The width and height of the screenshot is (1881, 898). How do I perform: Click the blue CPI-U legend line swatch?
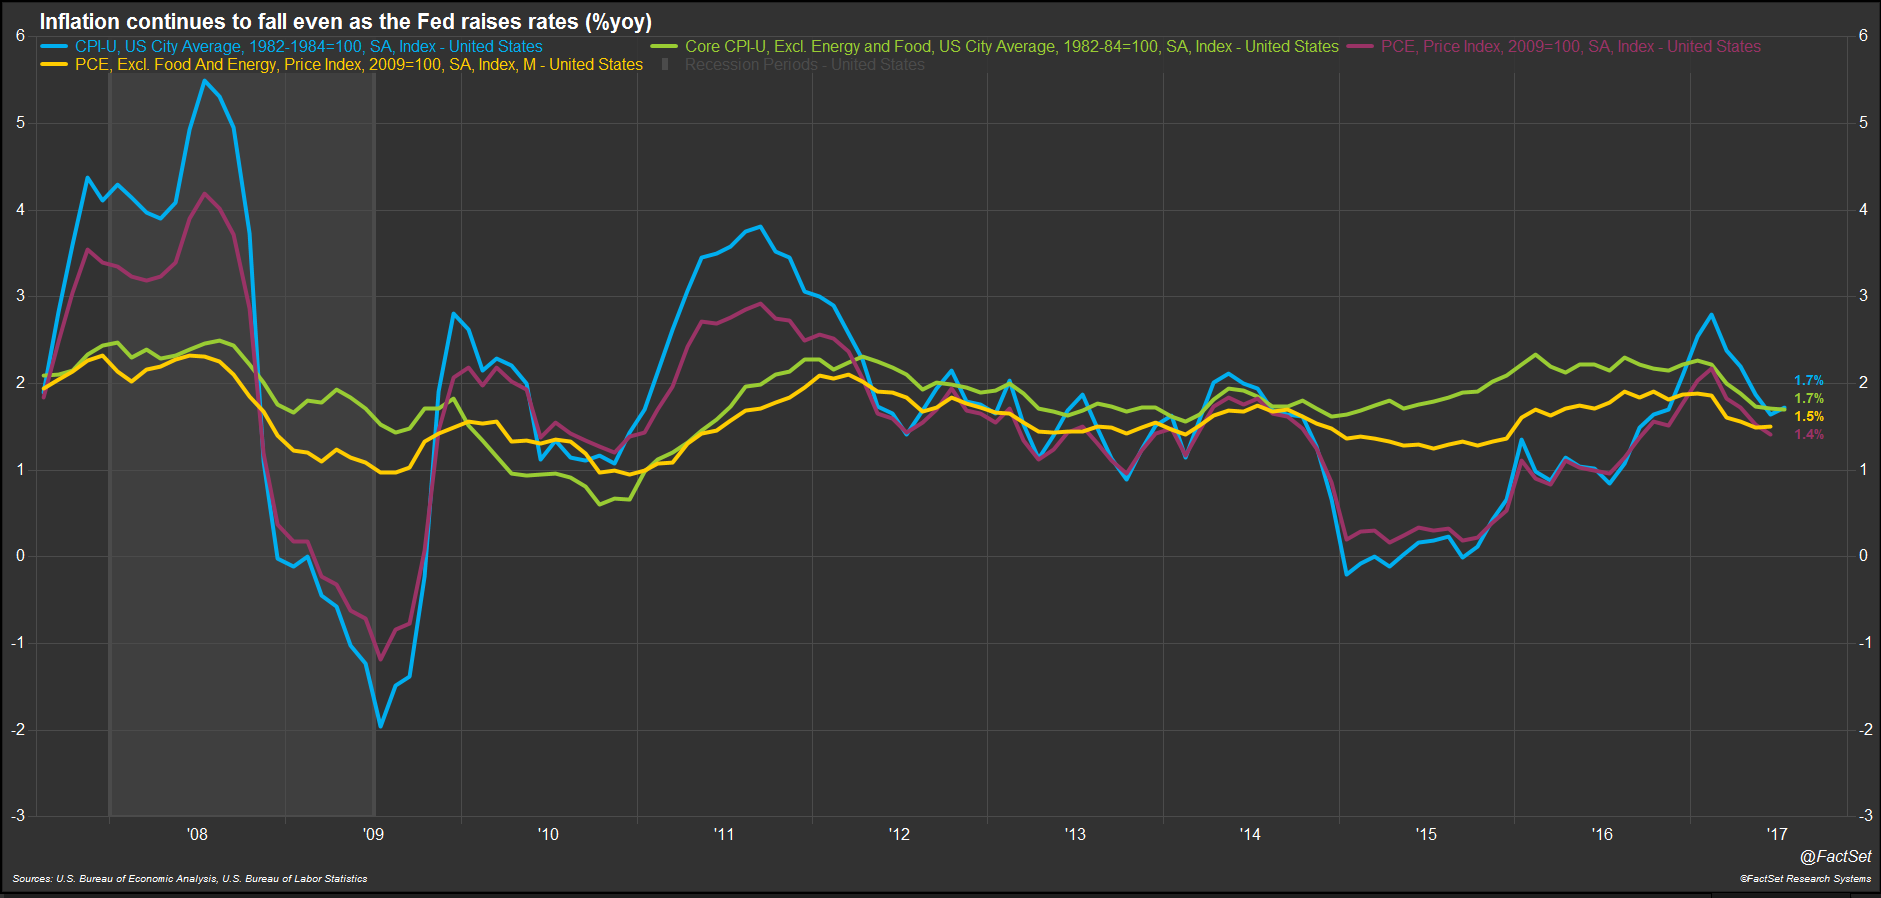[x=54, y=46]
